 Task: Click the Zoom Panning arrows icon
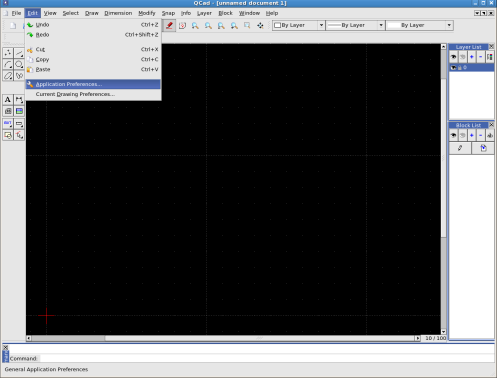pos(260,25)
